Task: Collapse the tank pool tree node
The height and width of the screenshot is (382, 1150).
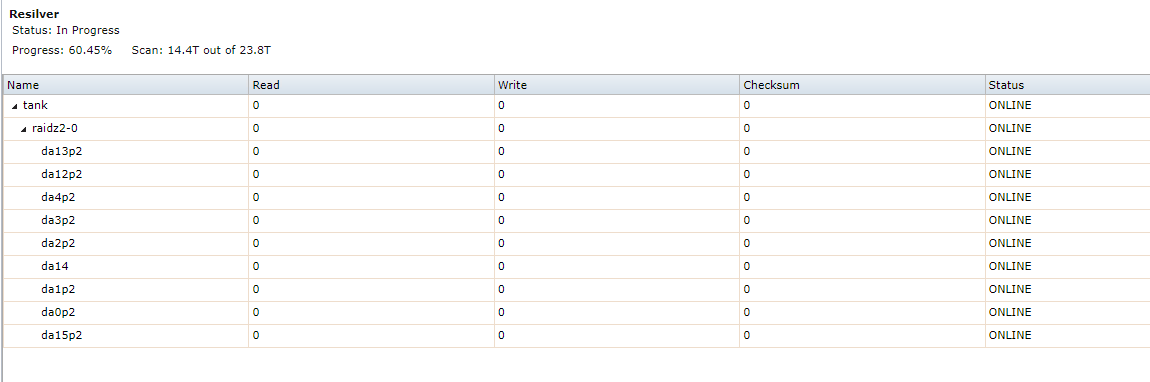Action: click(15, 106)
